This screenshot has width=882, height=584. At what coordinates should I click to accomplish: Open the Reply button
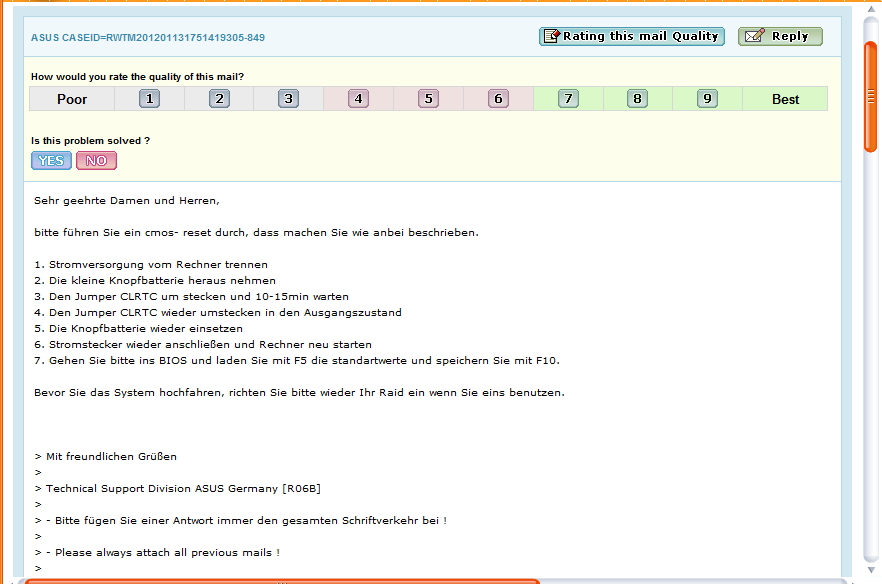click(x=780, y=37)
